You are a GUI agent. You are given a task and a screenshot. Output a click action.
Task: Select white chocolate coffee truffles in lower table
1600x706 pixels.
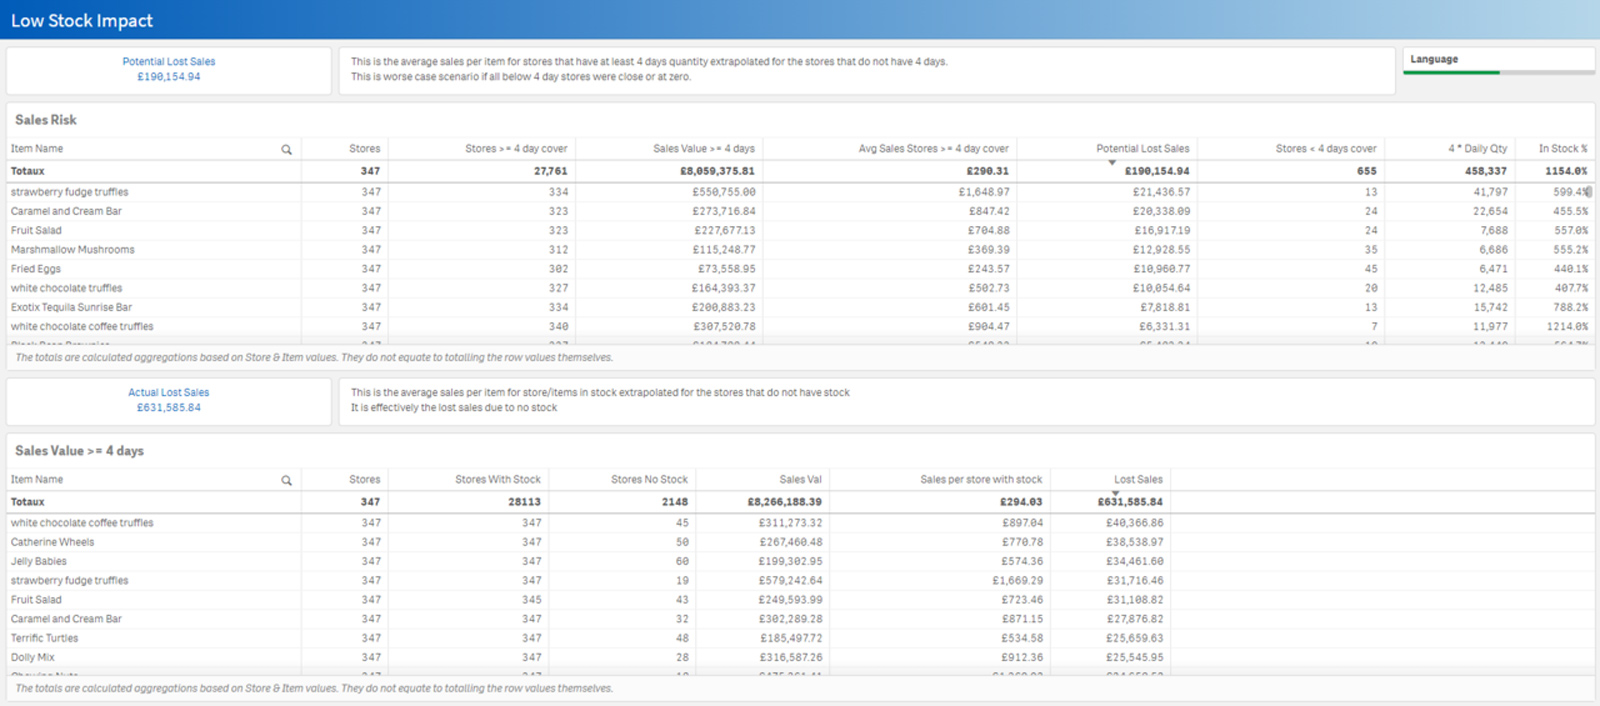point(82,523)
